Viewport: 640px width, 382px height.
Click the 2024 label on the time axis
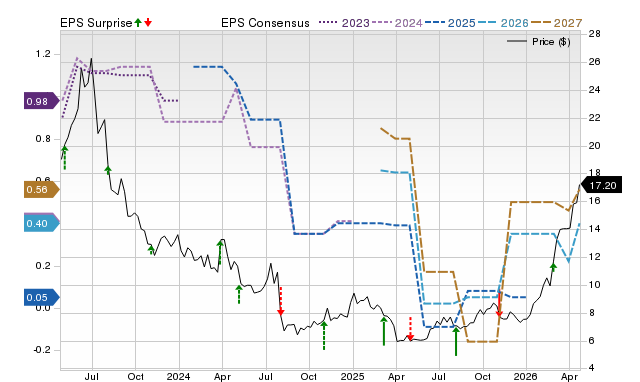click(x=178, y=376)
